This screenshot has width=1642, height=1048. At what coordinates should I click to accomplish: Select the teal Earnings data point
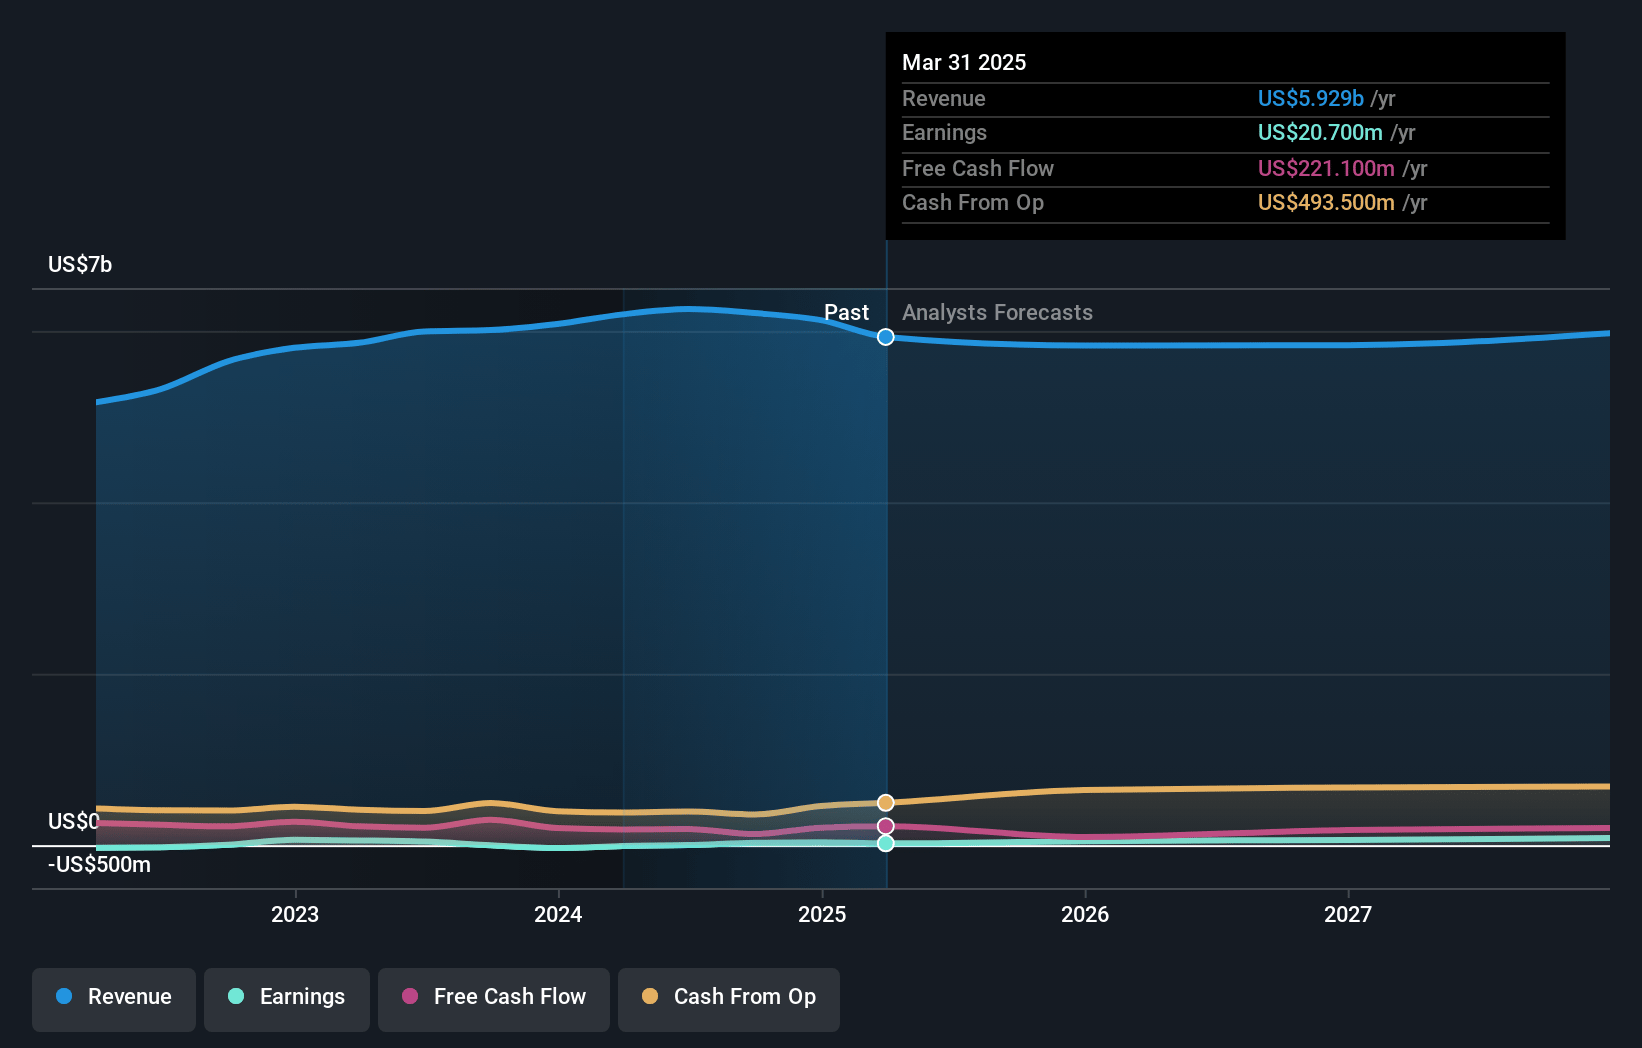[886, 843]
